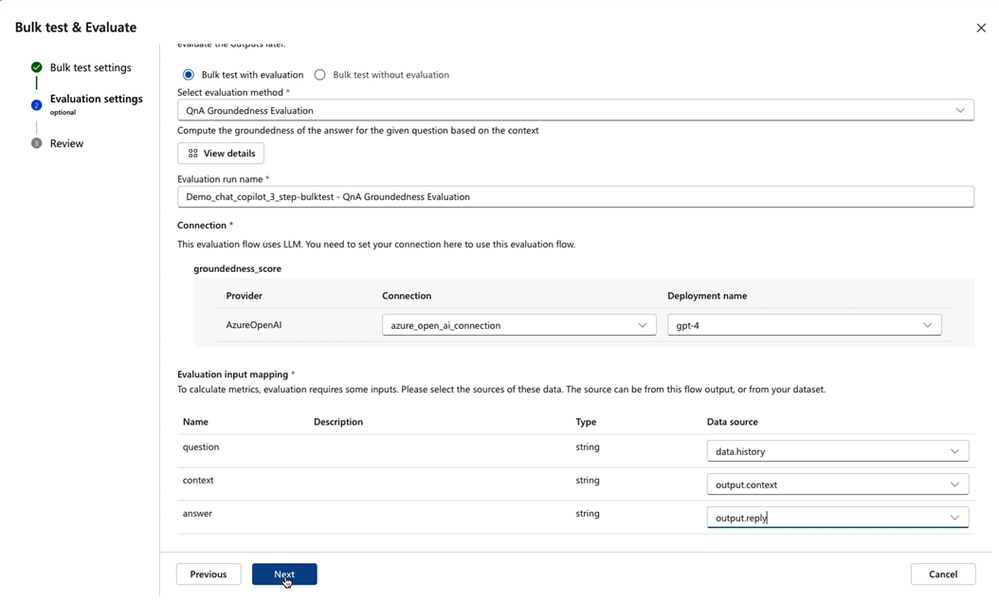999x602 pixels.
Task: Click the groundedness_score label
Action: pyautogui.click(x=237, y=269)
